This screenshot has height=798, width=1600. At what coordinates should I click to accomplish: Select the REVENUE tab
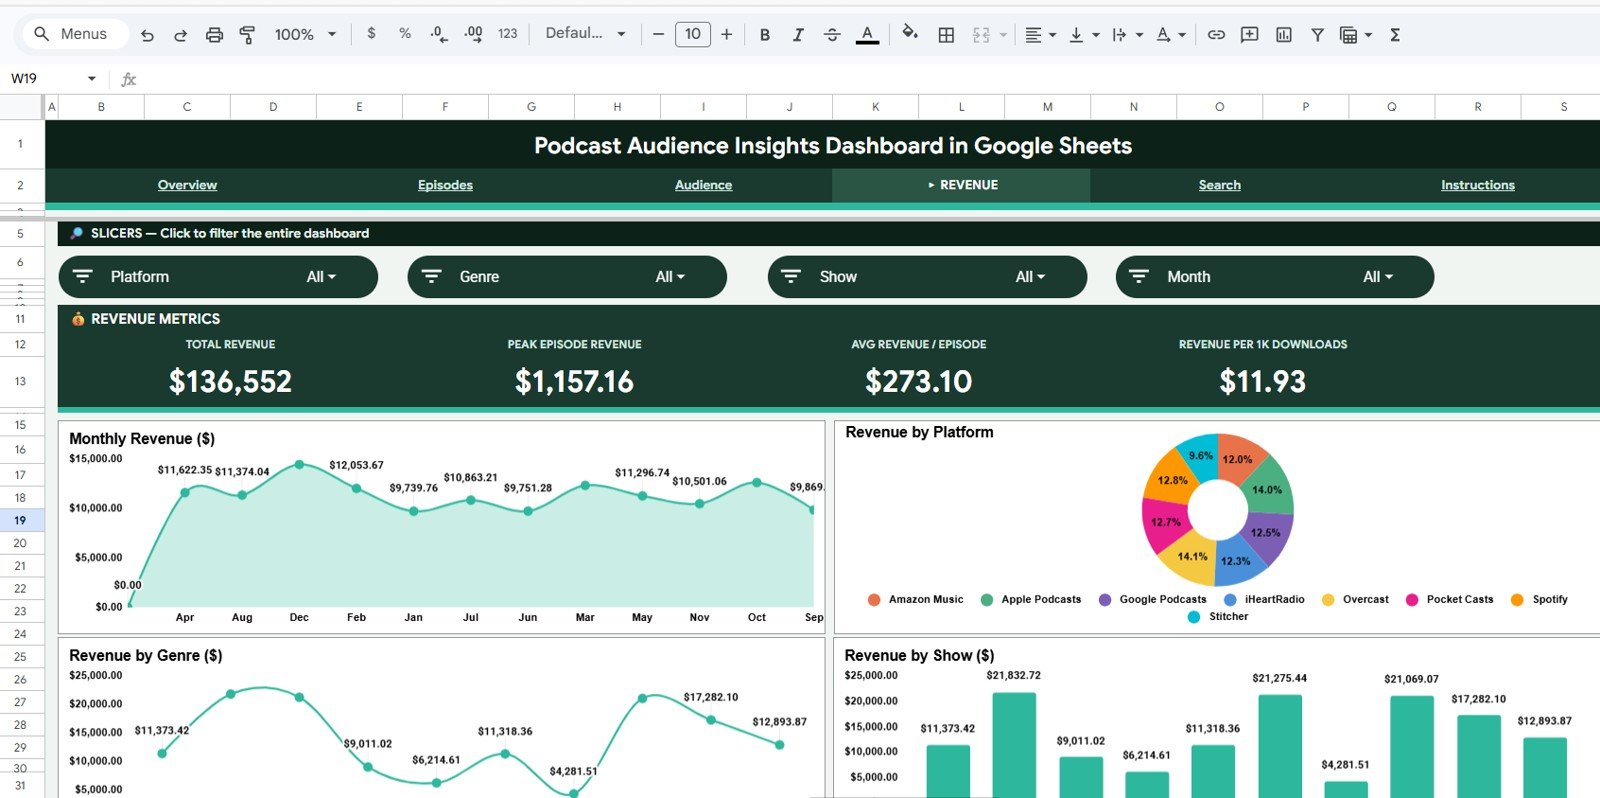[x=961, y=185]
